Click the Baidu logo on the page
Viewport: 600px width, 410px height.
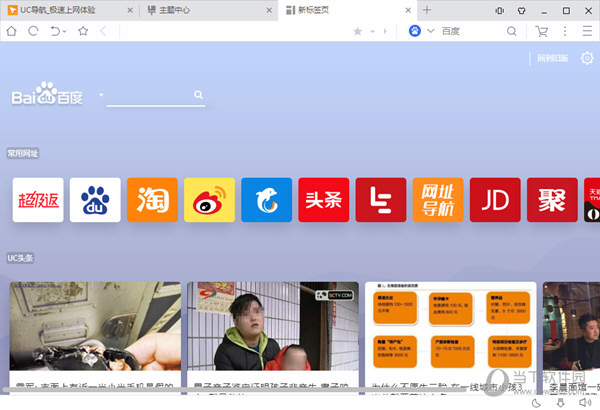coord(47,93)
